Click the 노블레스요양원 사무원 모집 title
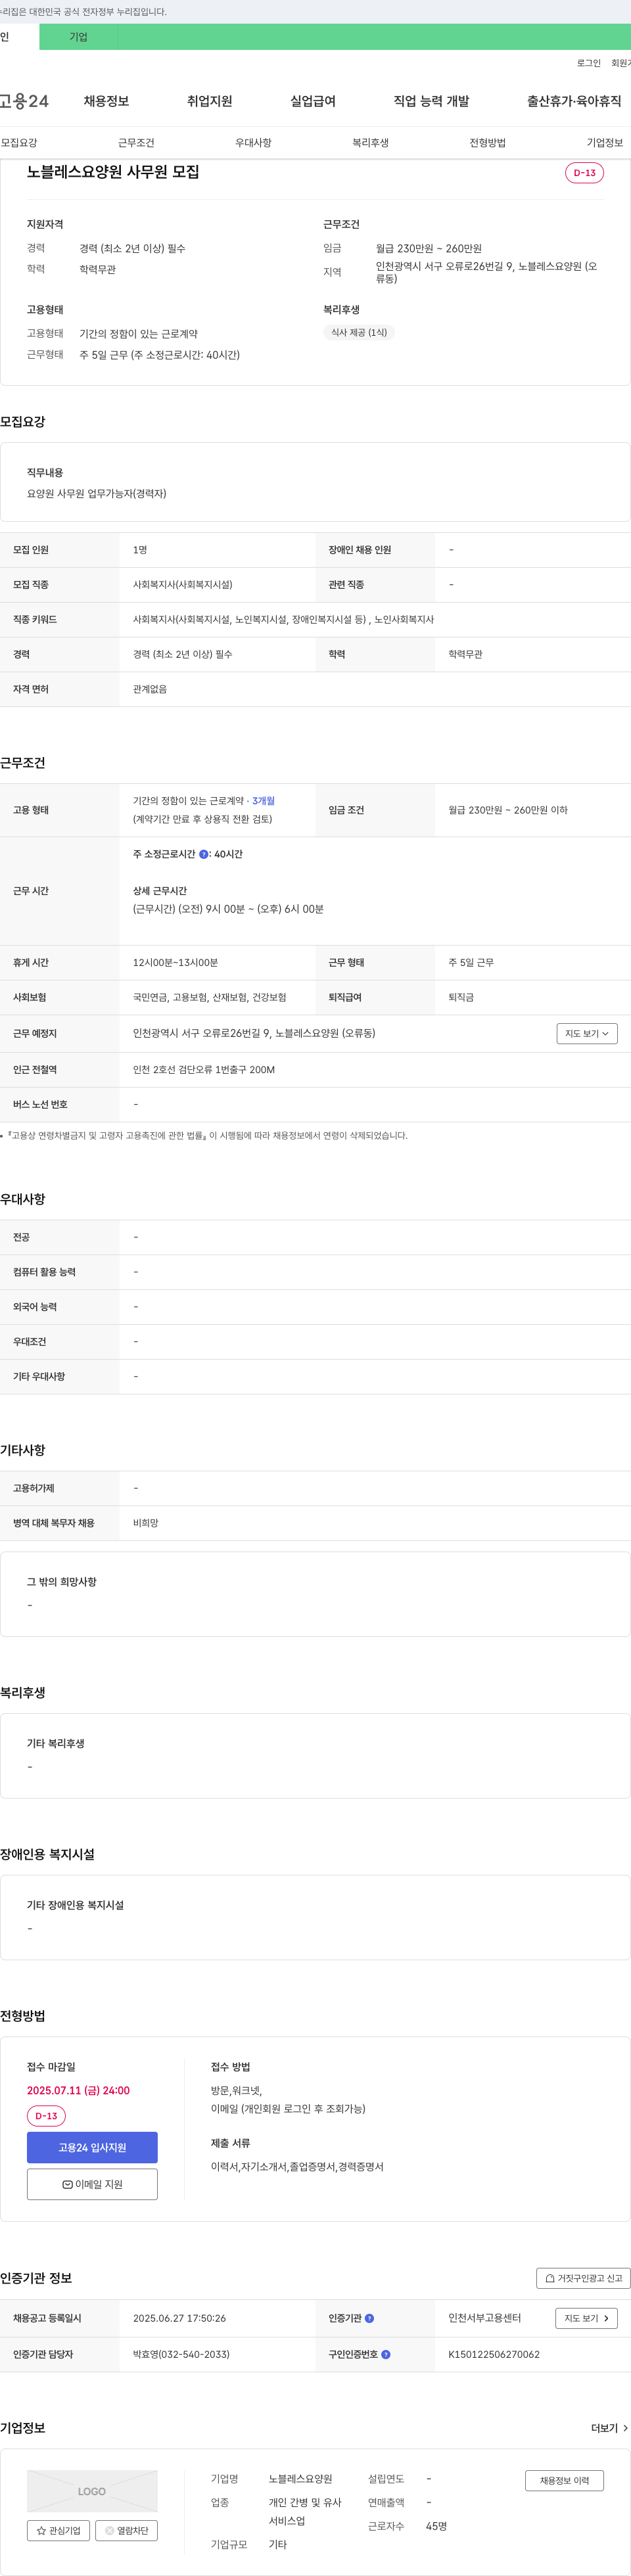Image resolution: width=631 pixels, height=2576 pixels. (x=113, y=172)
